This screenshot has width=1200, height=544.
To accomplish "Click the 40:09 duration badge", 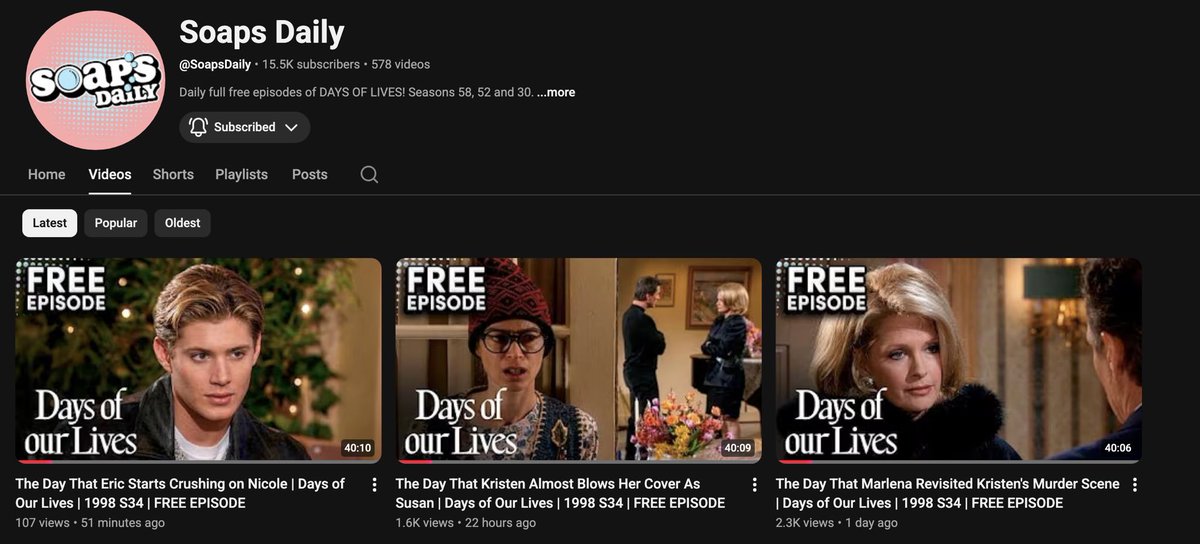I will [738, 448].
